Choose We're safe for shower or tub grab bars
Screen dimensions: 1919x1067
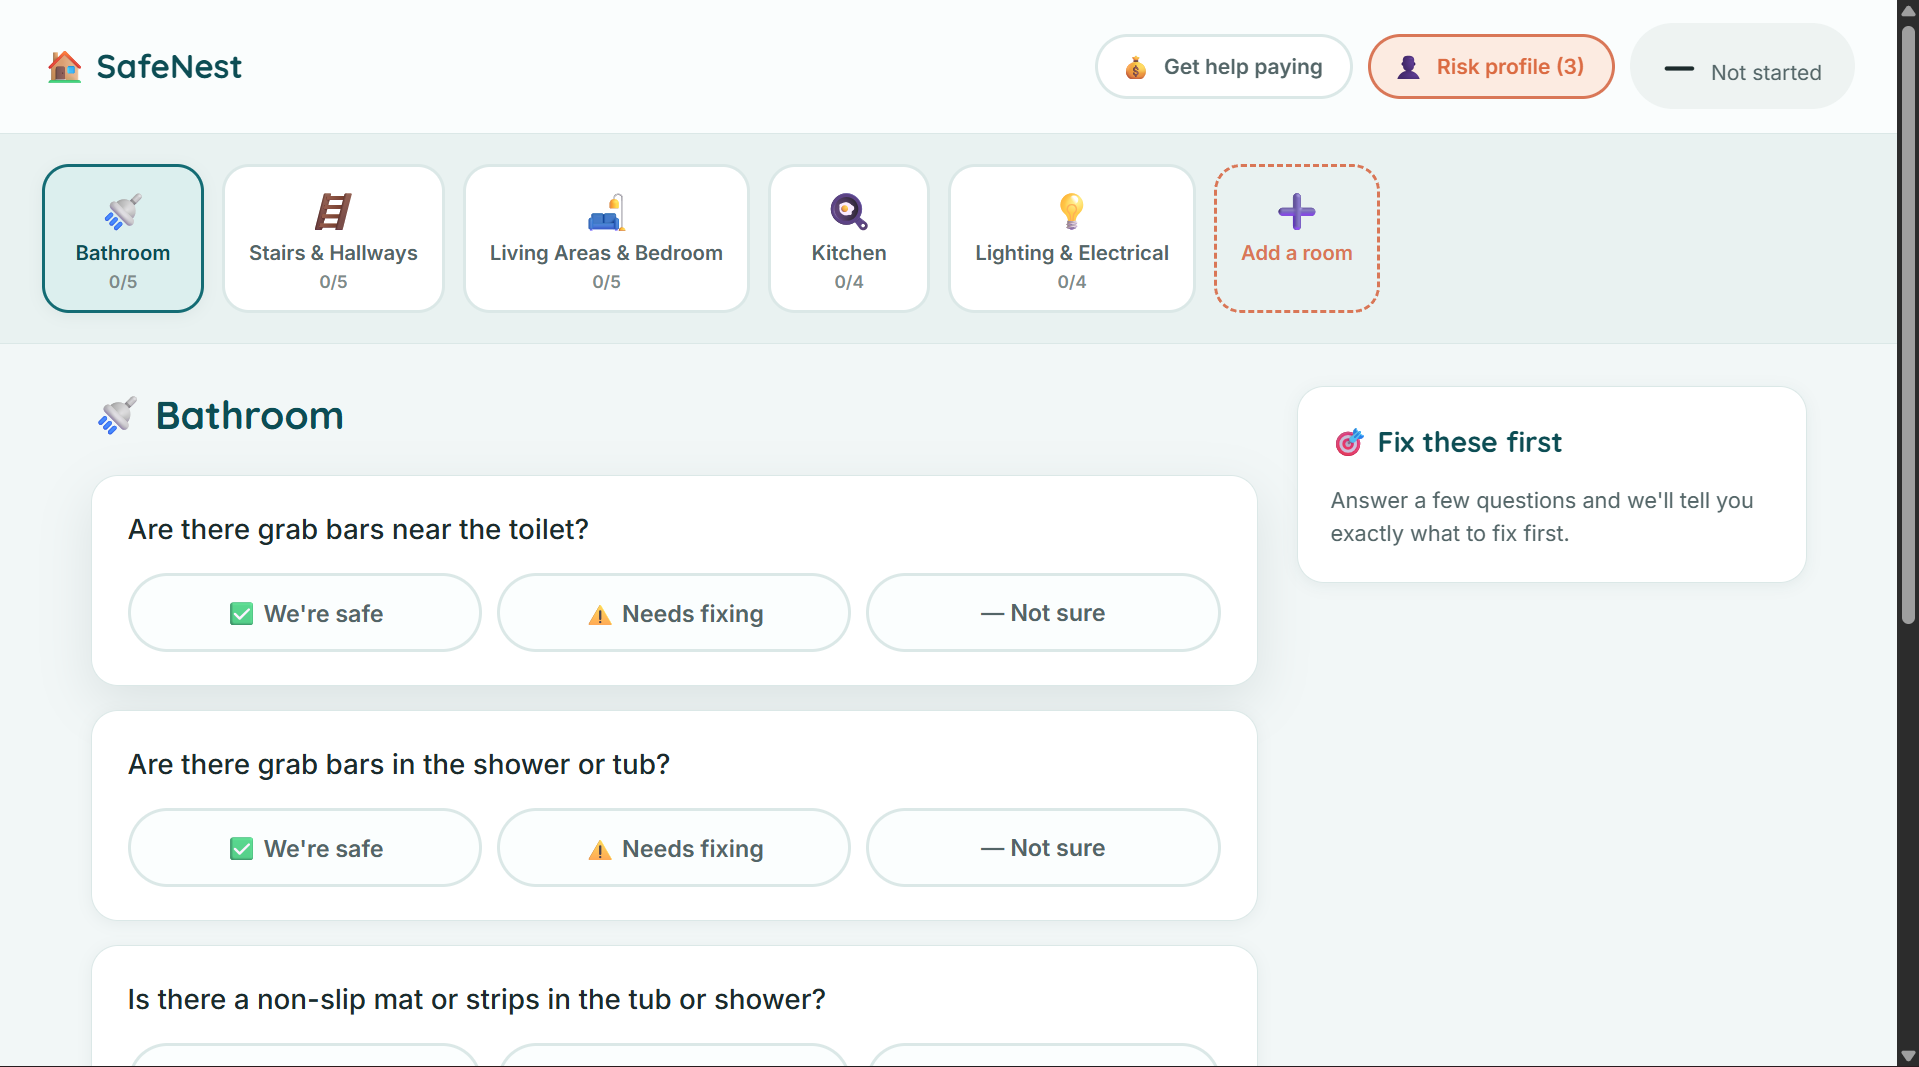(305, 848)
